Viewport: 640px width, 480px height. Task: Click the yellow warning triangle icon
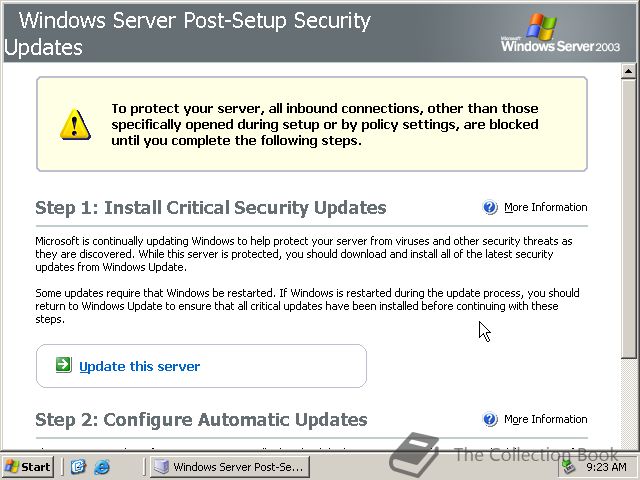(75, 124)
